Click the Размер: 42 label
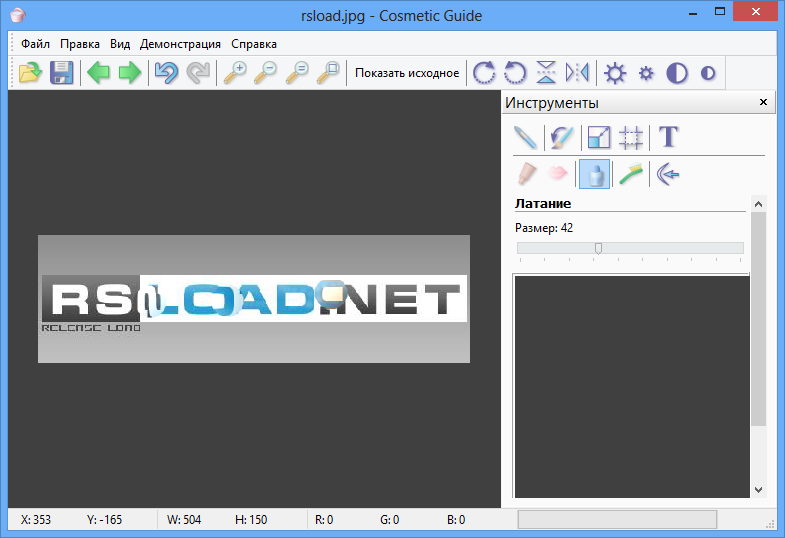 (544, 228)
